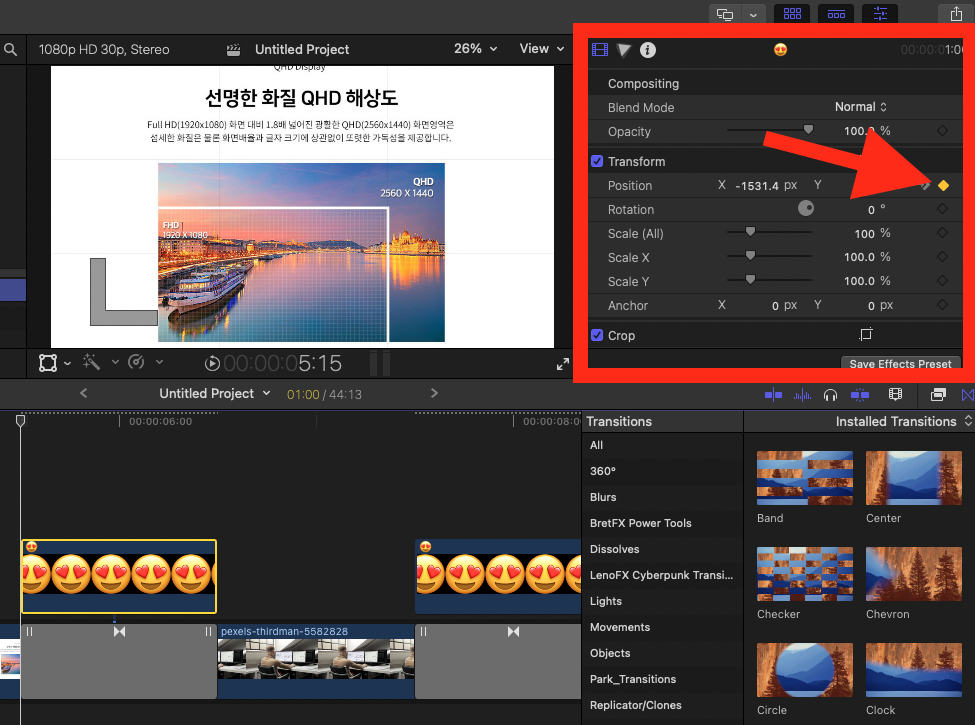Open clip appearance filmstrip options
This screenshot has height=725, width=975.
point(895,394)
